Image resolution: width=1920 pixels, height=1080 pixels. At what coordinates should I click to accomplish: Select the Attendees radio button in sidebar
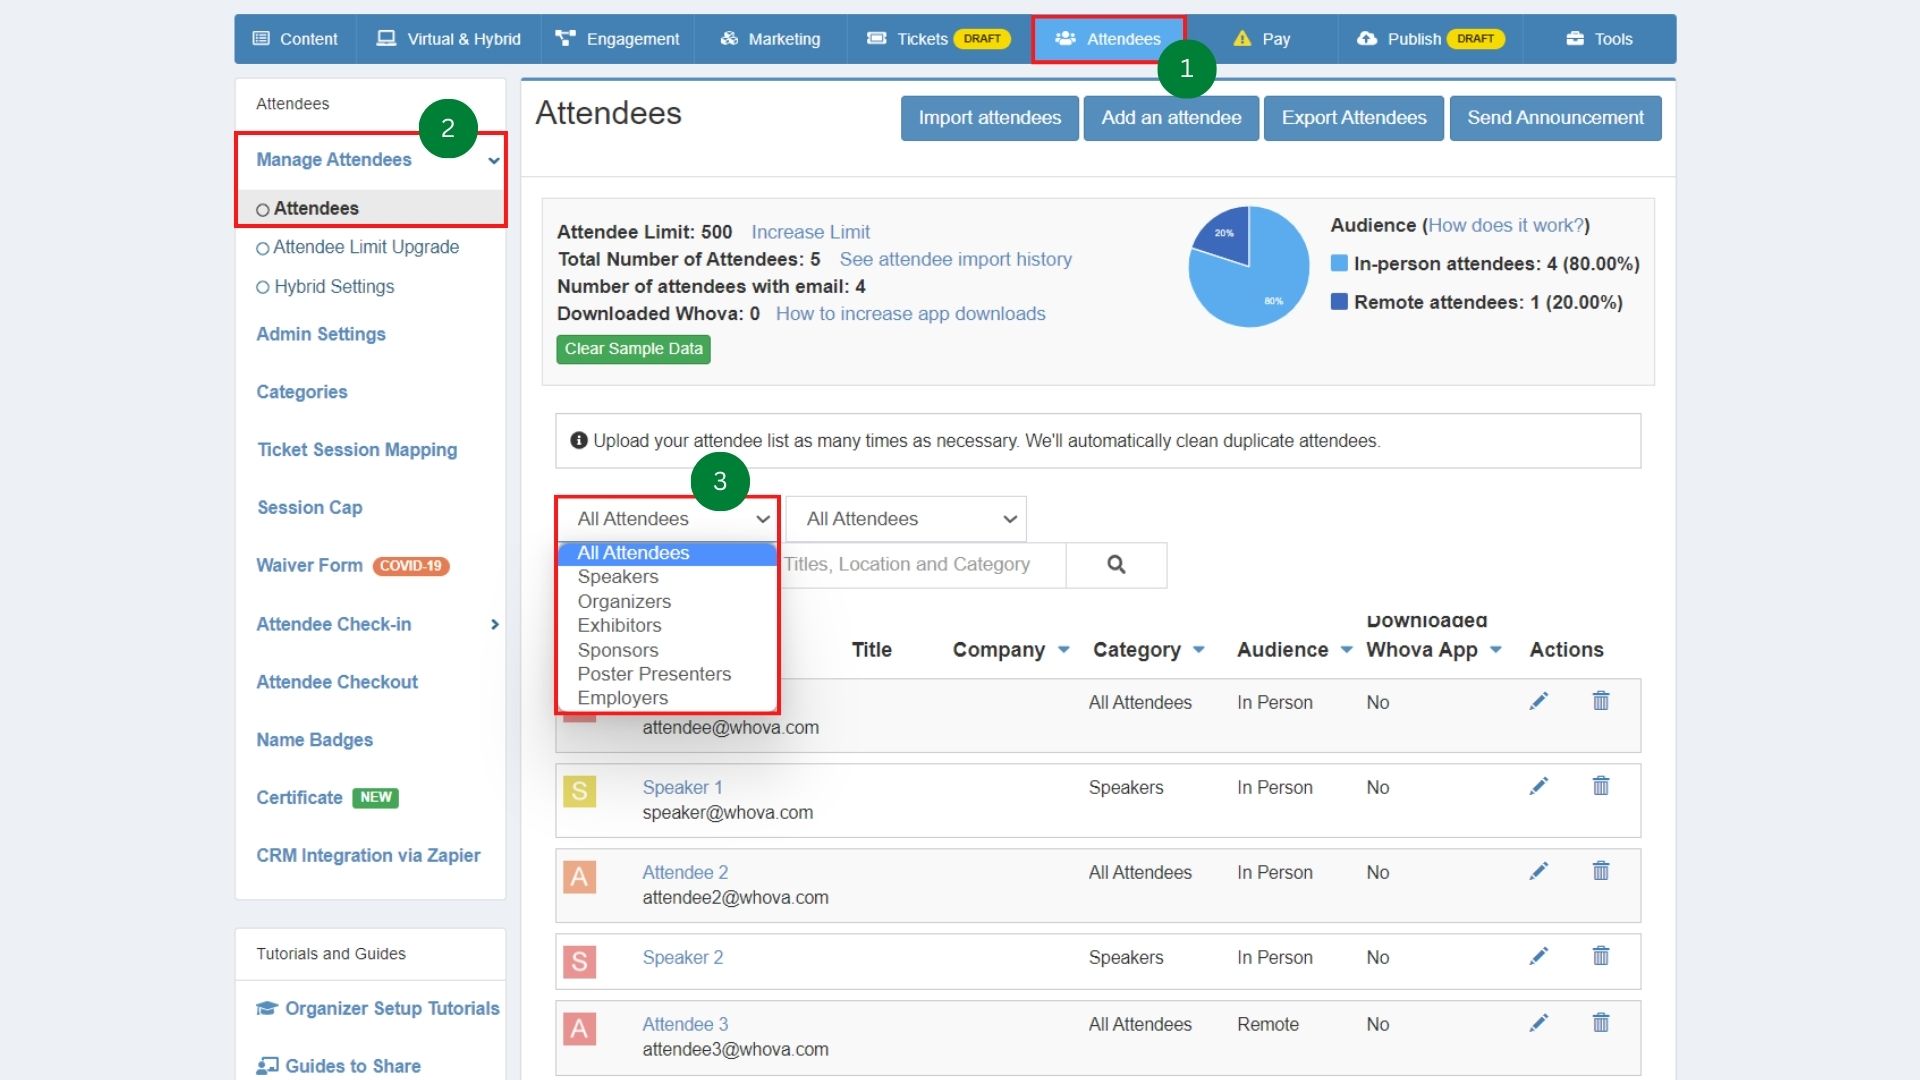coord(263,208)
